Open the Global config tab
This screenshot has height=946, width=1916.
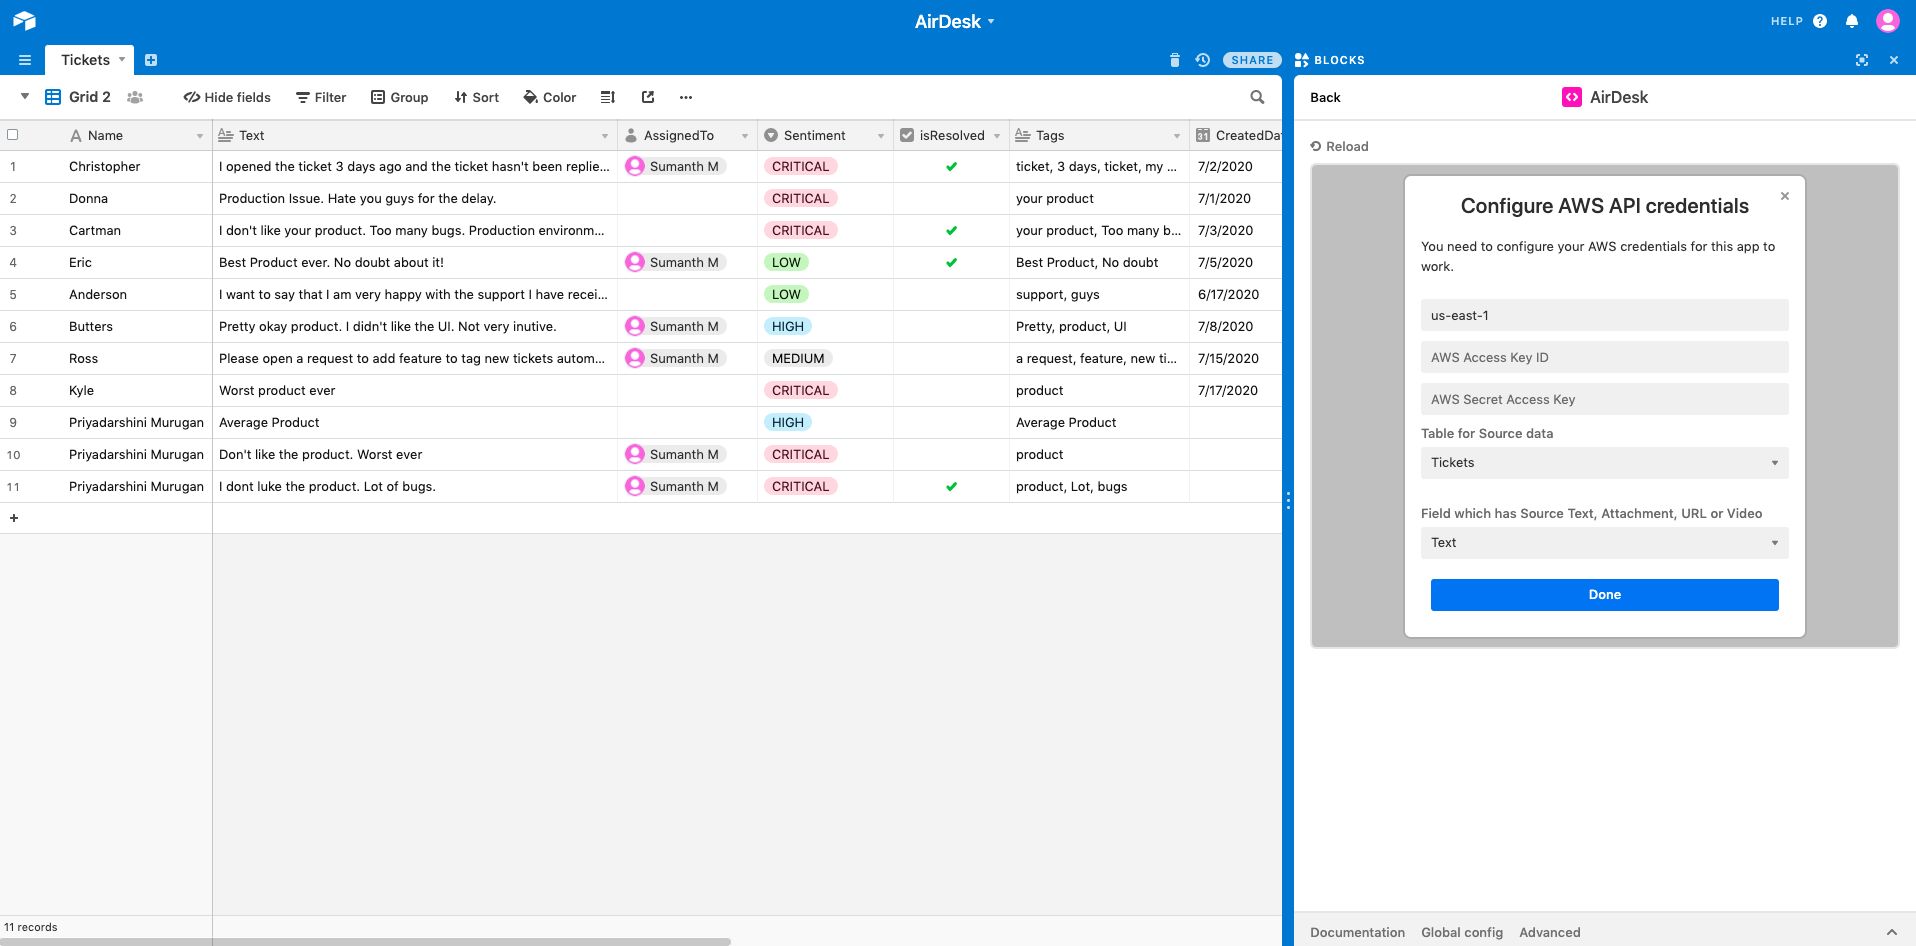[x=1462, y=932]
